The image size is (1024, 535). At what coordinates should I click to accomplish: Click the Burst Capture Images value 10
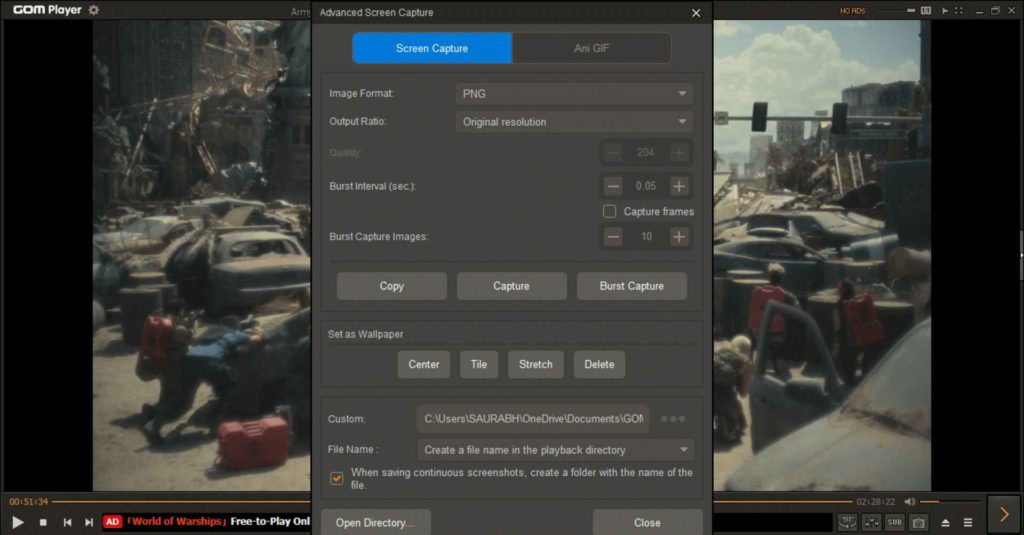coord(646,236)
